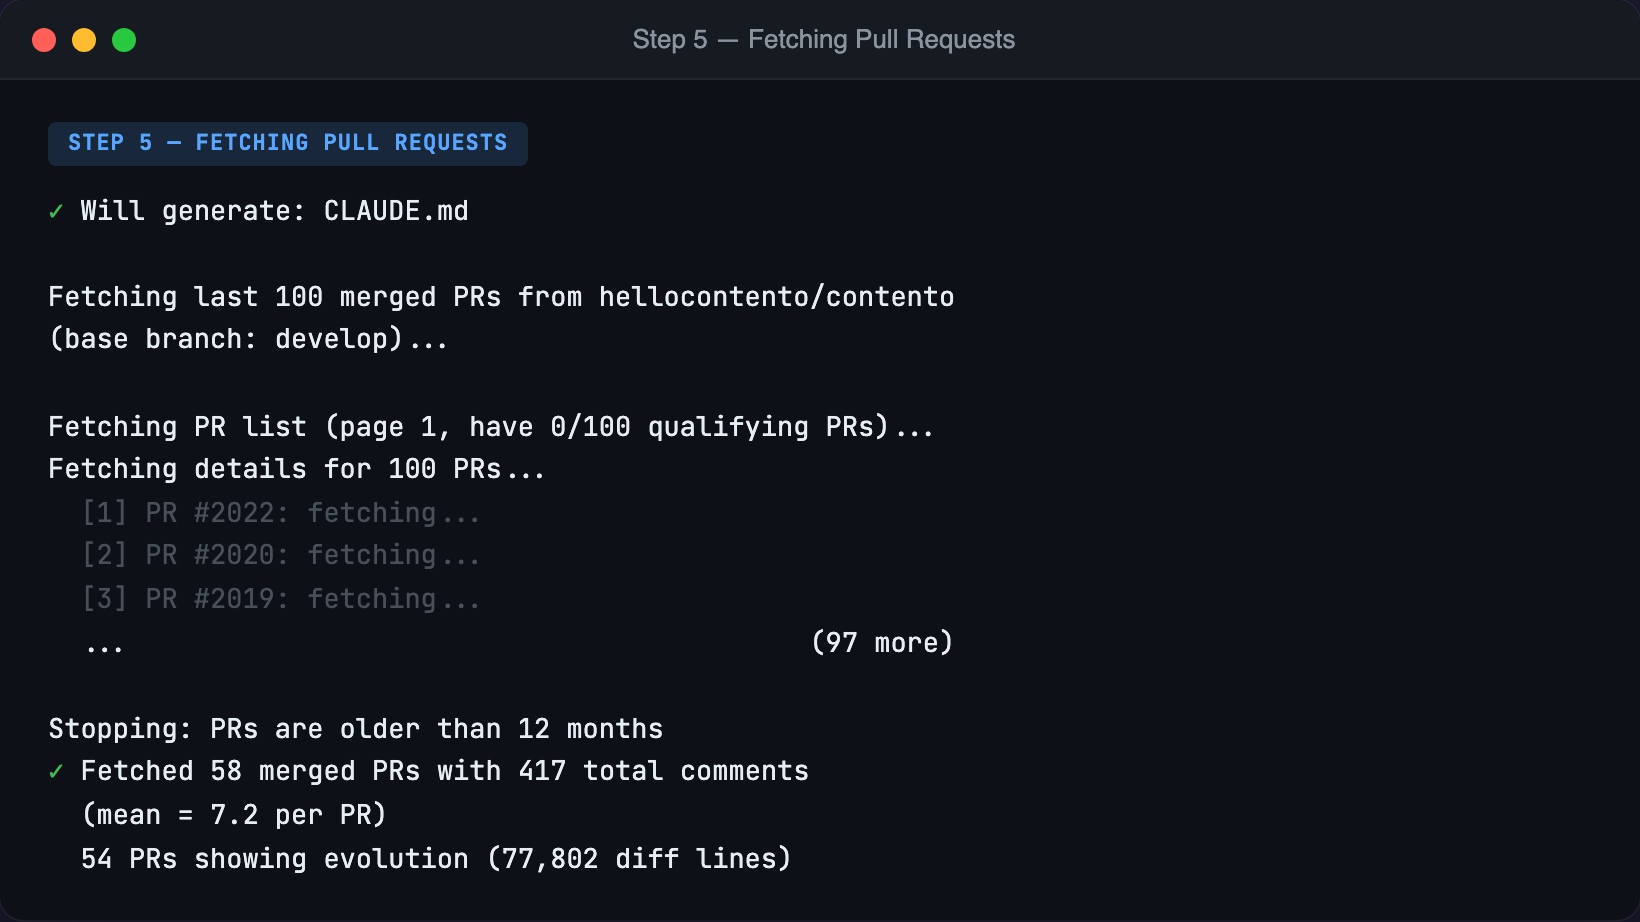
Task: Click PR #2022 fetching entry
Action: (x=280, y=512)
